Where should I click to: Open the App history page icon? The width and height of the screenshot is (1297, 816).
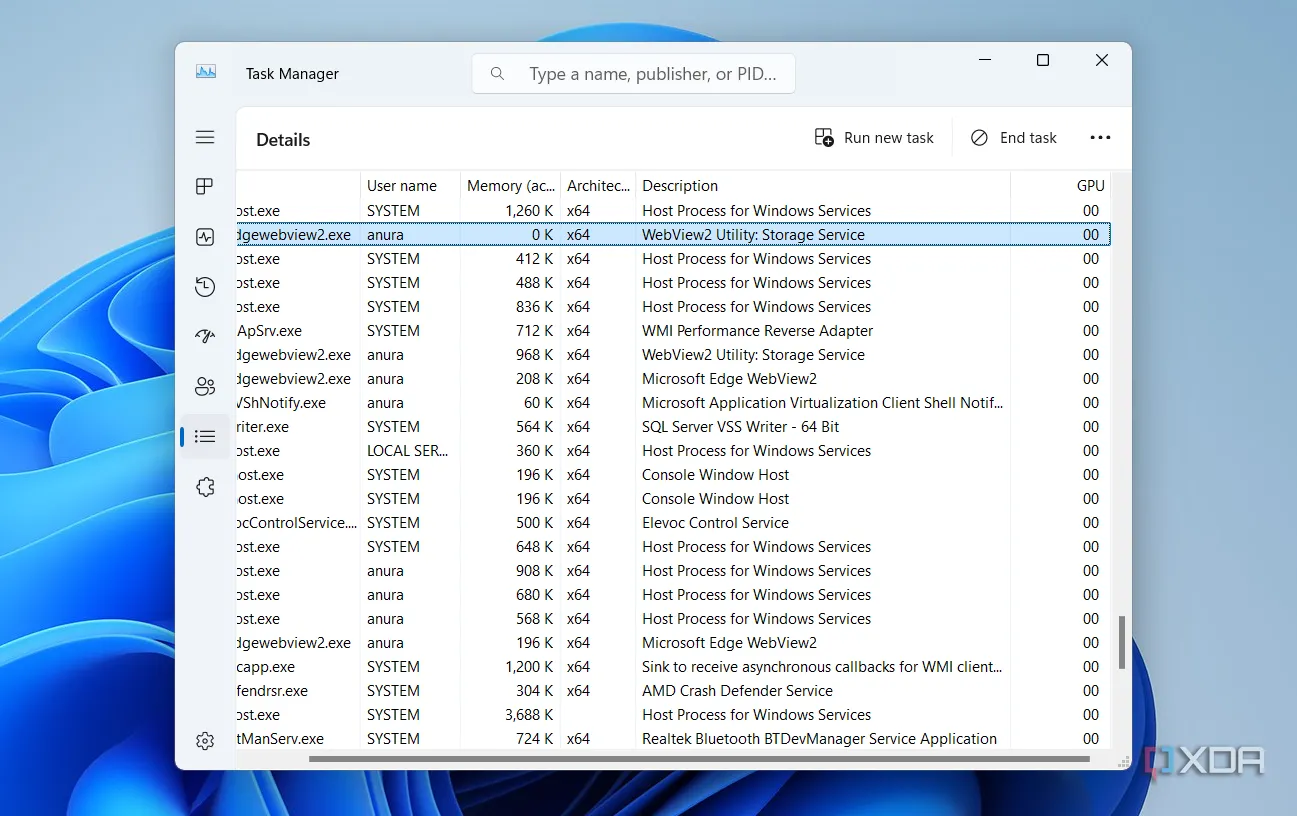click(x=205, y=287)
